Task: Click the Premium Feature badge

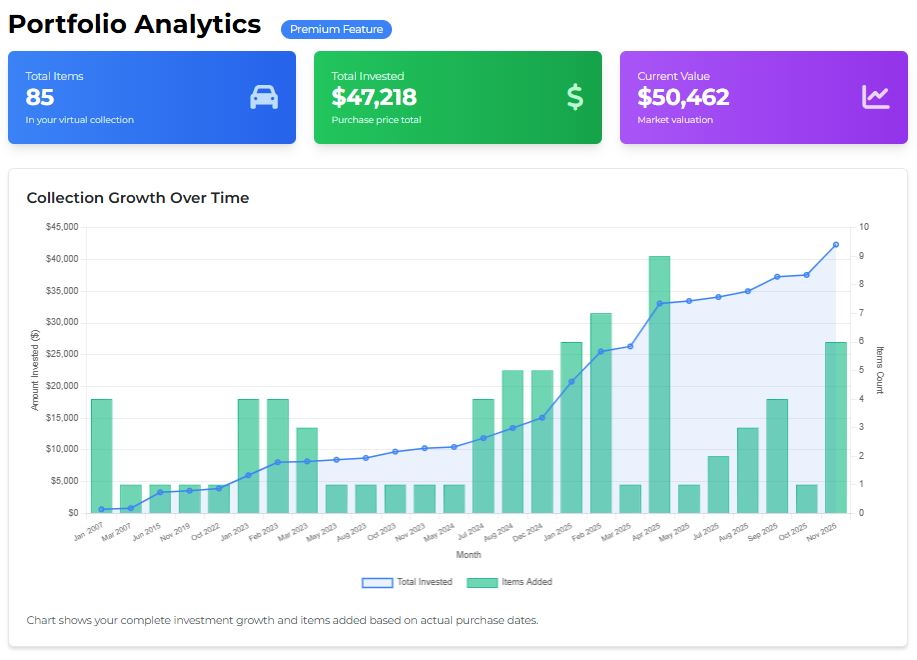Action: coord(336,30)
